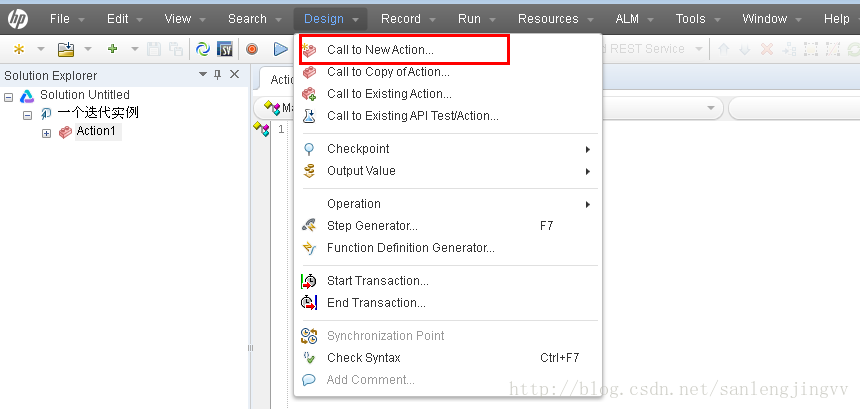Select Action1 in Solution Explorer
Image resolution: width=860 pixels, height=409 pixels.
click(96, 132)
